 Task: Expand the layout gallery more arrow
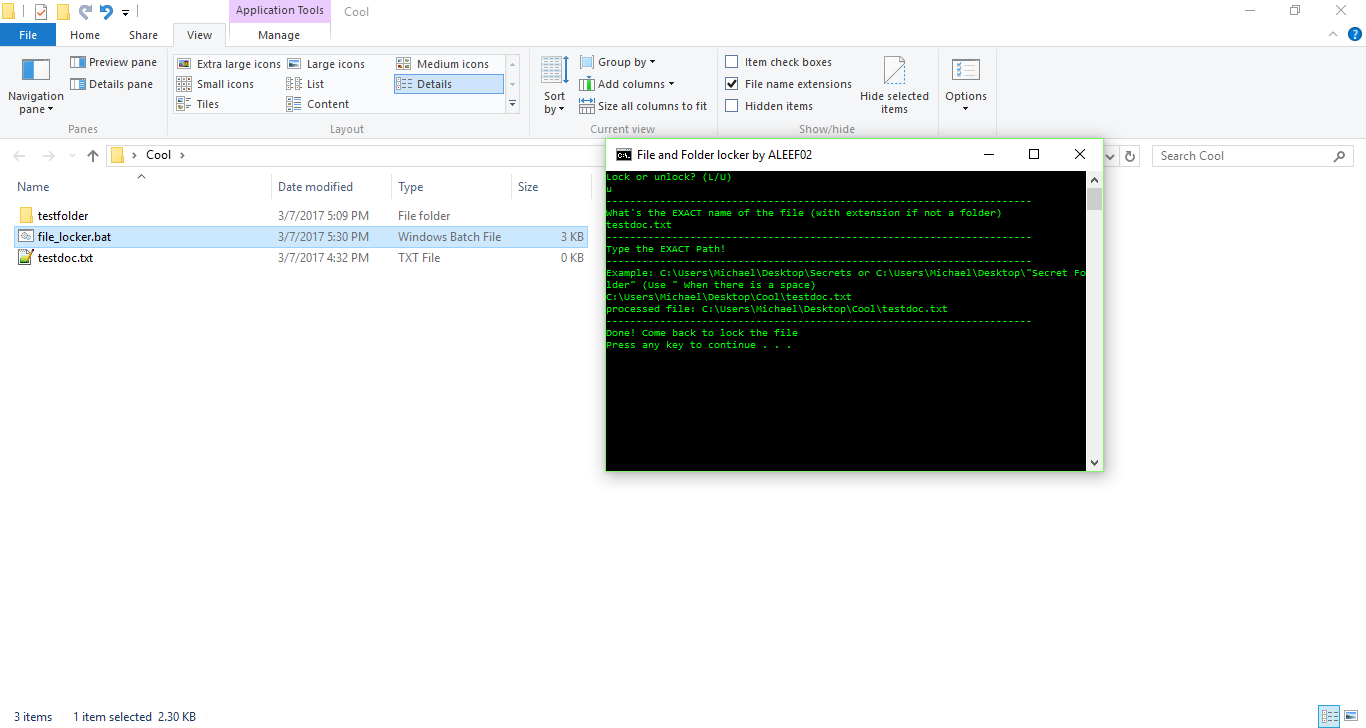(512, 104)
